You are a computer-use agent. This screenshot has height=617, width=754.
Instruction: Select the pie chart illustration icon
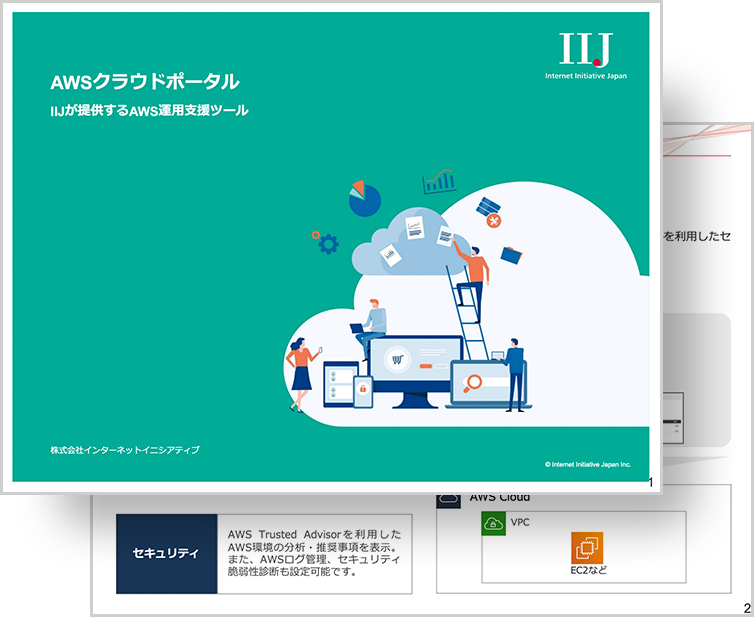pos(364,198)
